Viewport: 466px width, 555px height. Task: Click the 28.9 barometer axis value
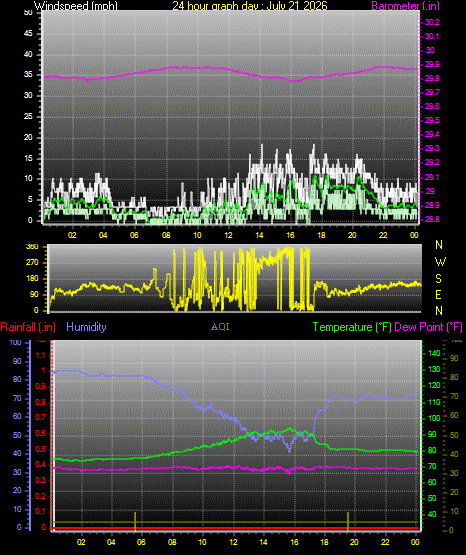(432, 205)
